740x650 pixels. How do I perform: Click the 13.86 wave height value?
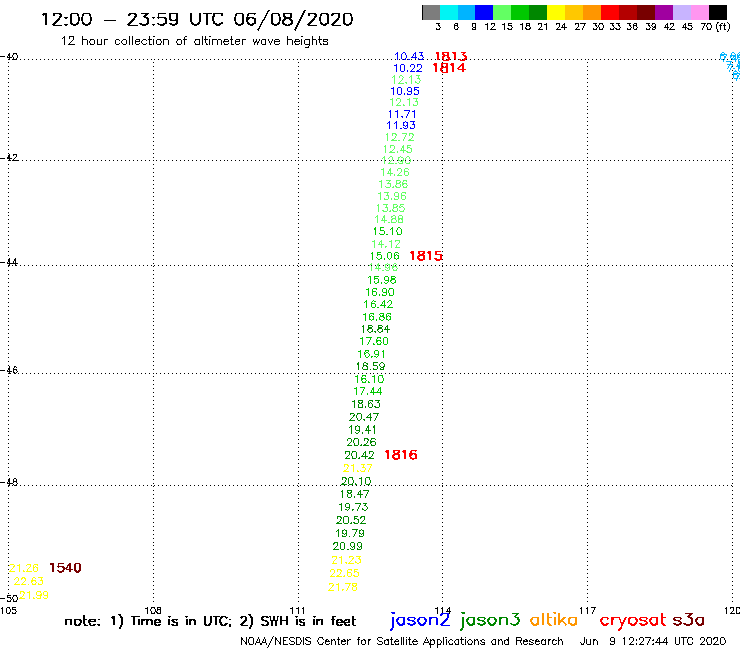pyautogui.click(x=393, y=185)
